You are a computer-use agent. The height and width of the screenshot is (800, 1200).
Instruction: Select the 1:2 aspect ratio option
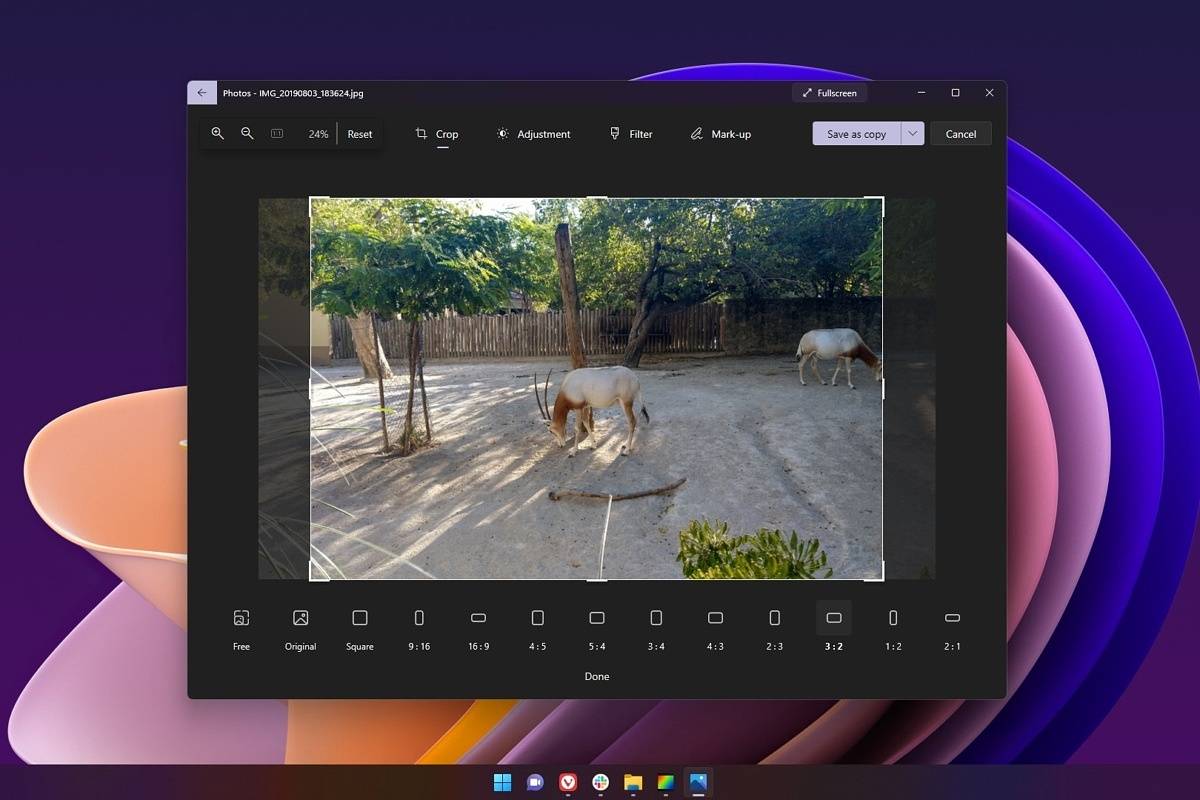pos(893,618)
